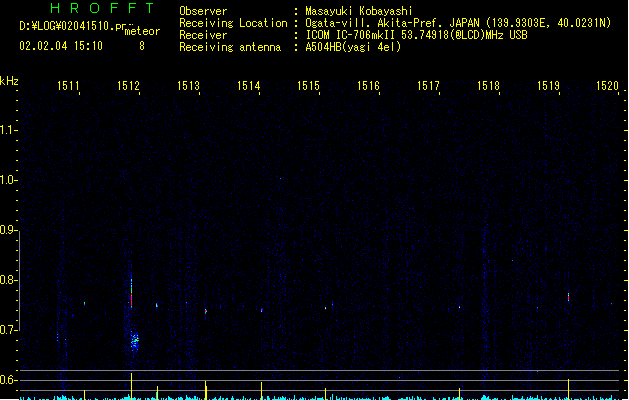Image resolution: width=629 pixels, height=400 pixels.
Task: Click antenna value A504HB(yagi 4el)
Action: coord(353,47)
